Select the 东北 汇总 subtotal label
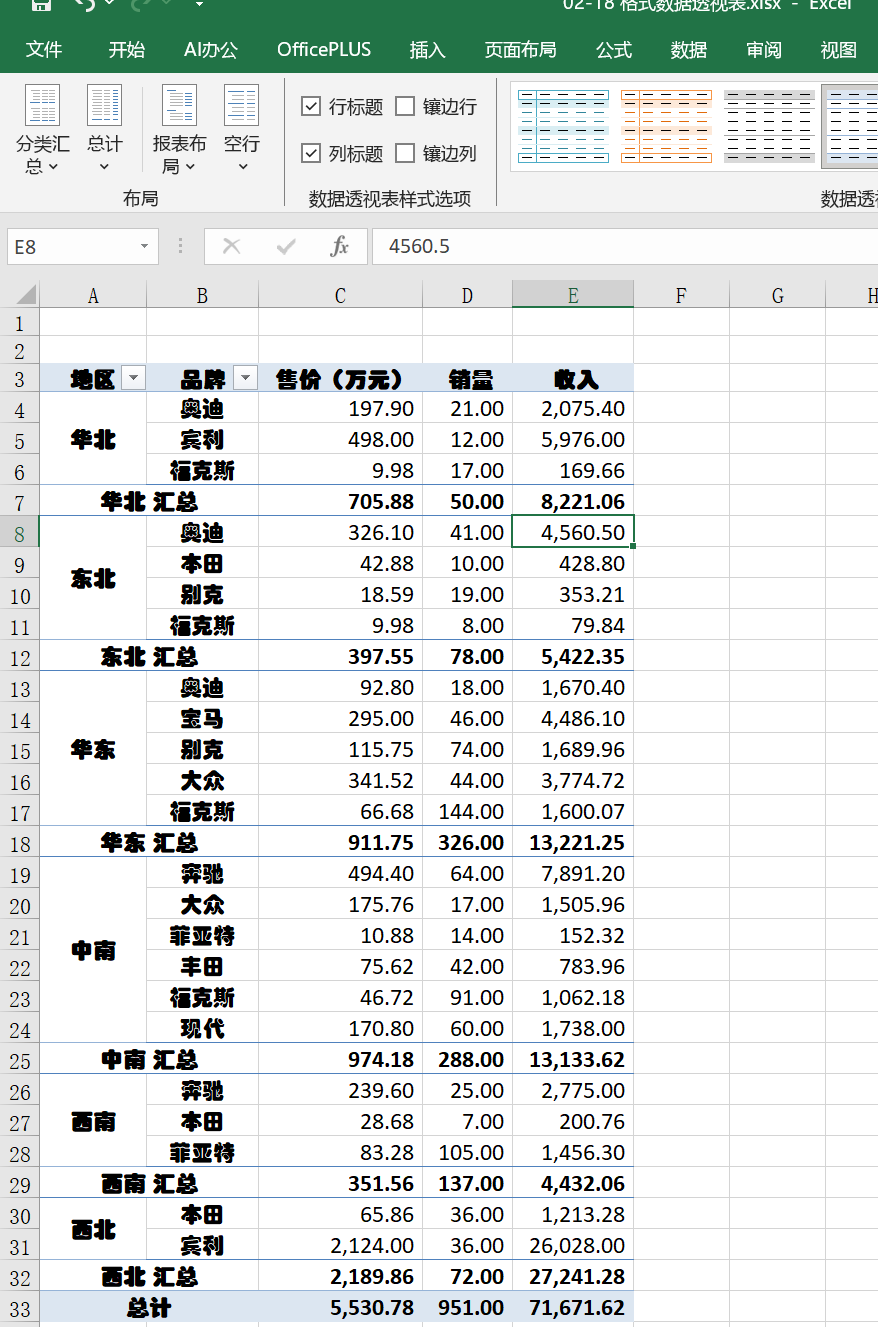Screen dimensions: 878x1327 coord(149,656)
